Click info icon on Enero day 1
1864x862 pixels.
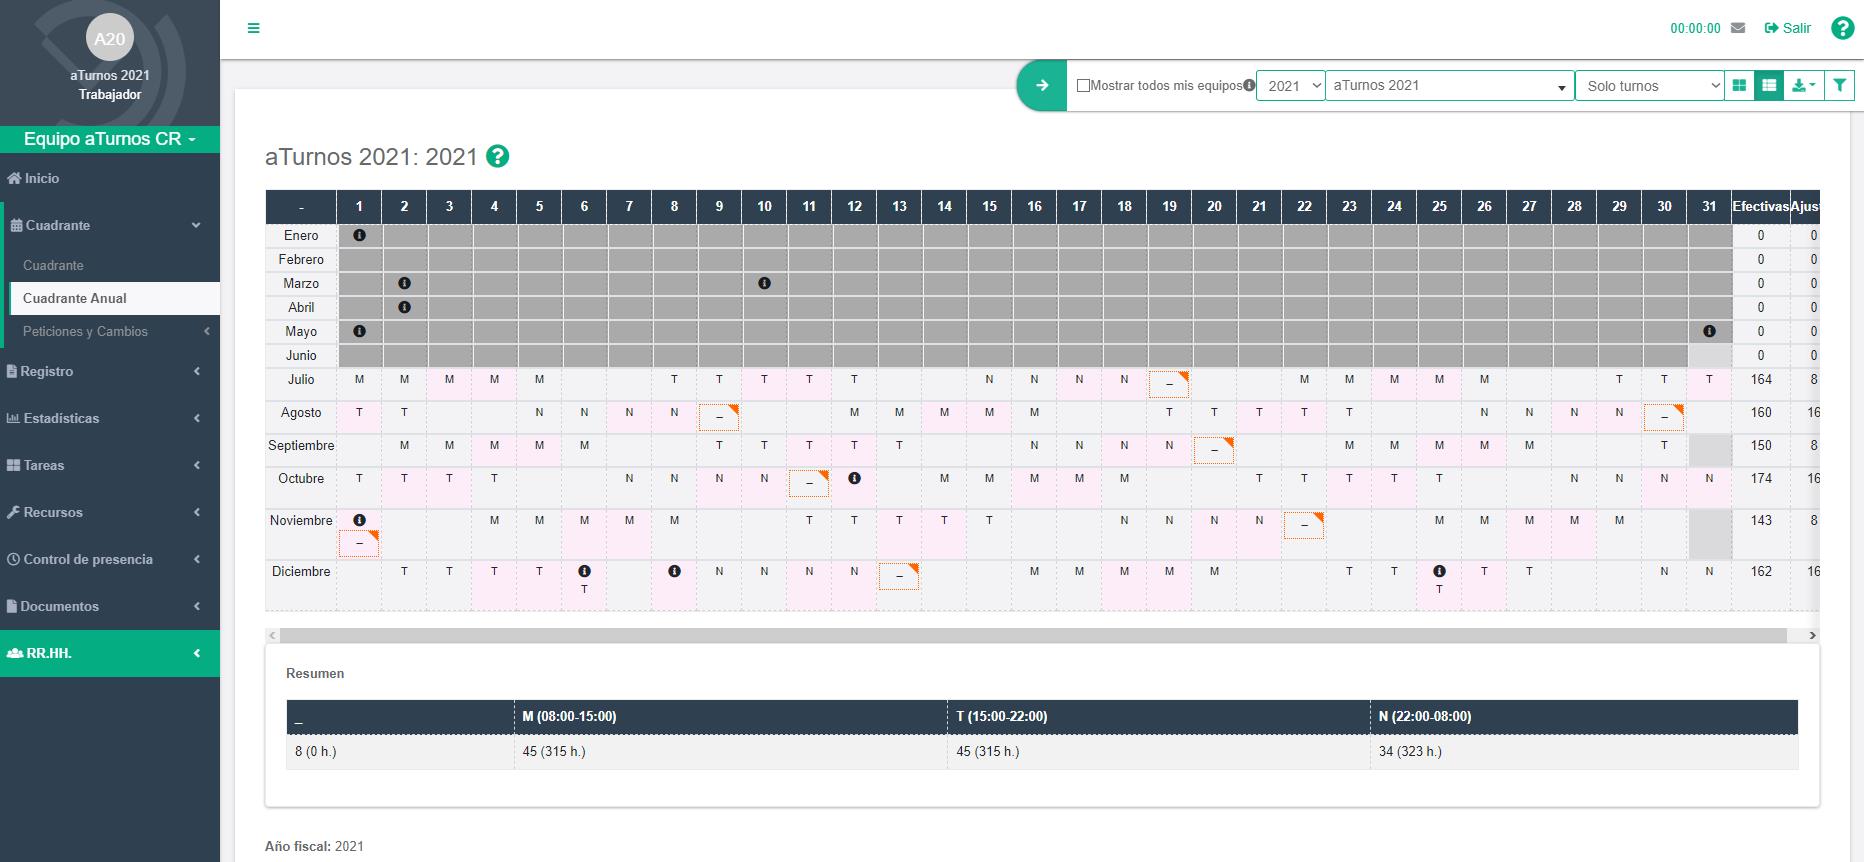click(359, 236)
